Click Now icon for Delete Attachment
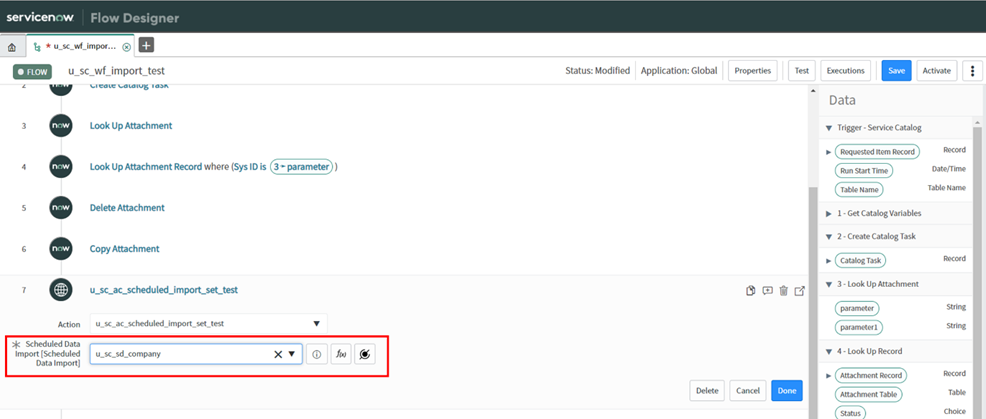This screenshot has width=986, height=419. 61,208
